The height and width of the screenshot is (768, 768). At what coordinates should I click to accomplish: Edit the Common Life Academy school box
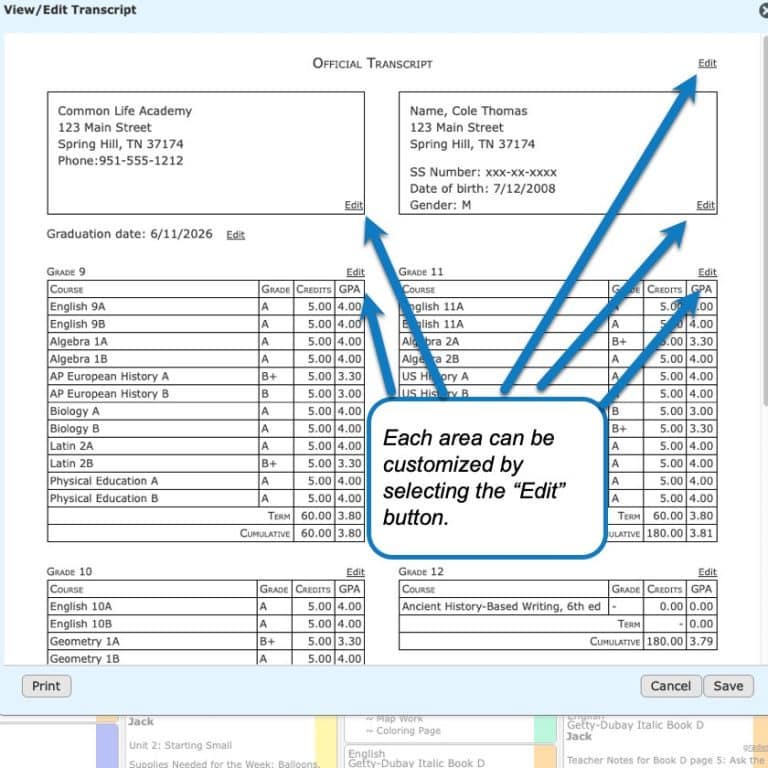coord(353,205)
